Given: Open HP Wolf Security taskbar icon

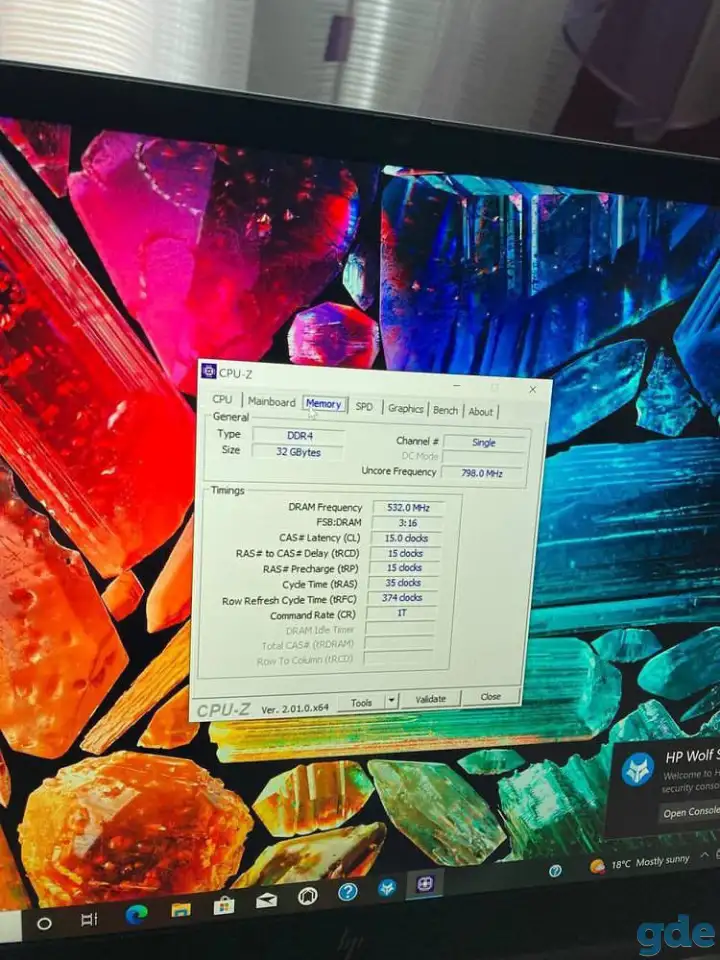Looking at the screenshot, I should [387, 888].
